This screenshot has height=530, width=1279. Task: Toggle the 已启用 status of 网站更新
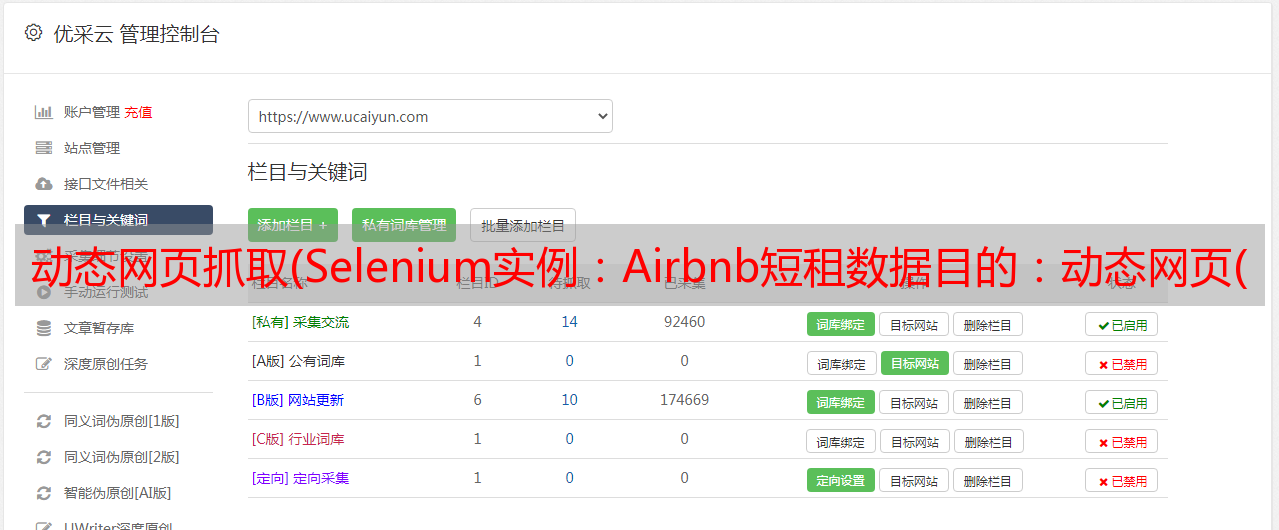pyautogui.click(x=1122, y=402)
